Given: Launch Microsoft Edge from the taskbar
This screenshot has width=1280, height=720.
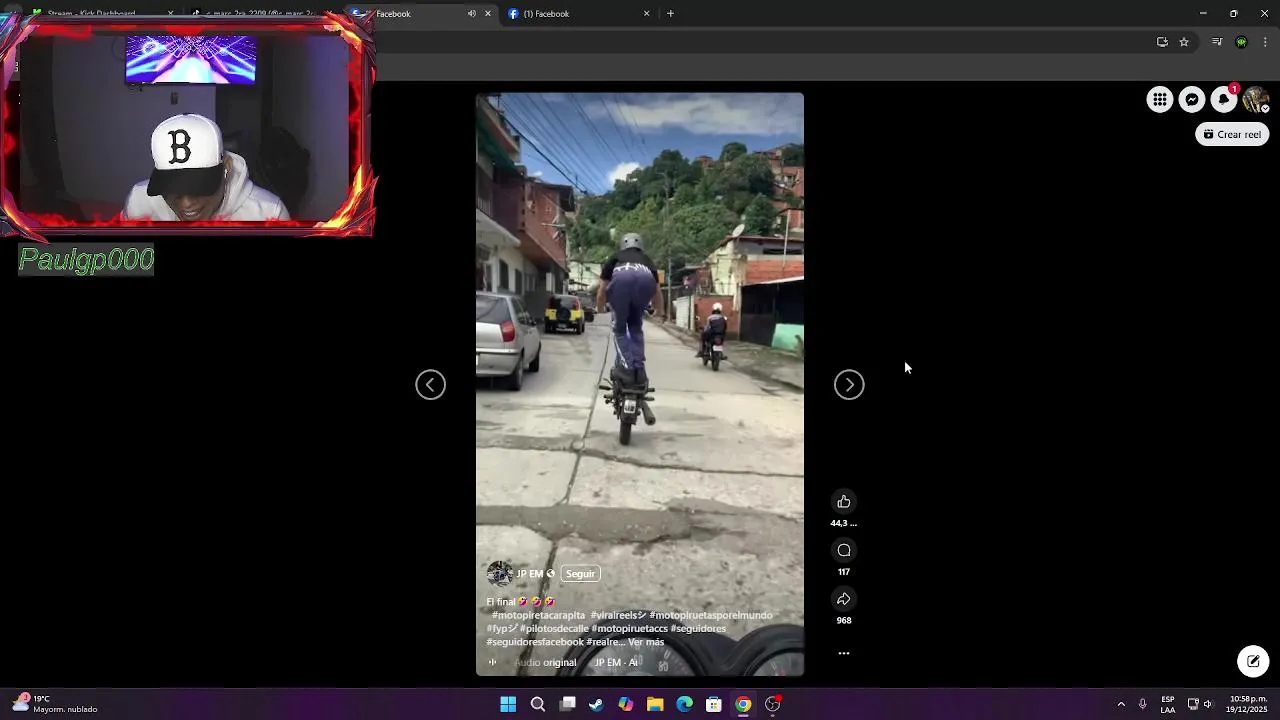Looking at the screenshot, I should [684, 704].
